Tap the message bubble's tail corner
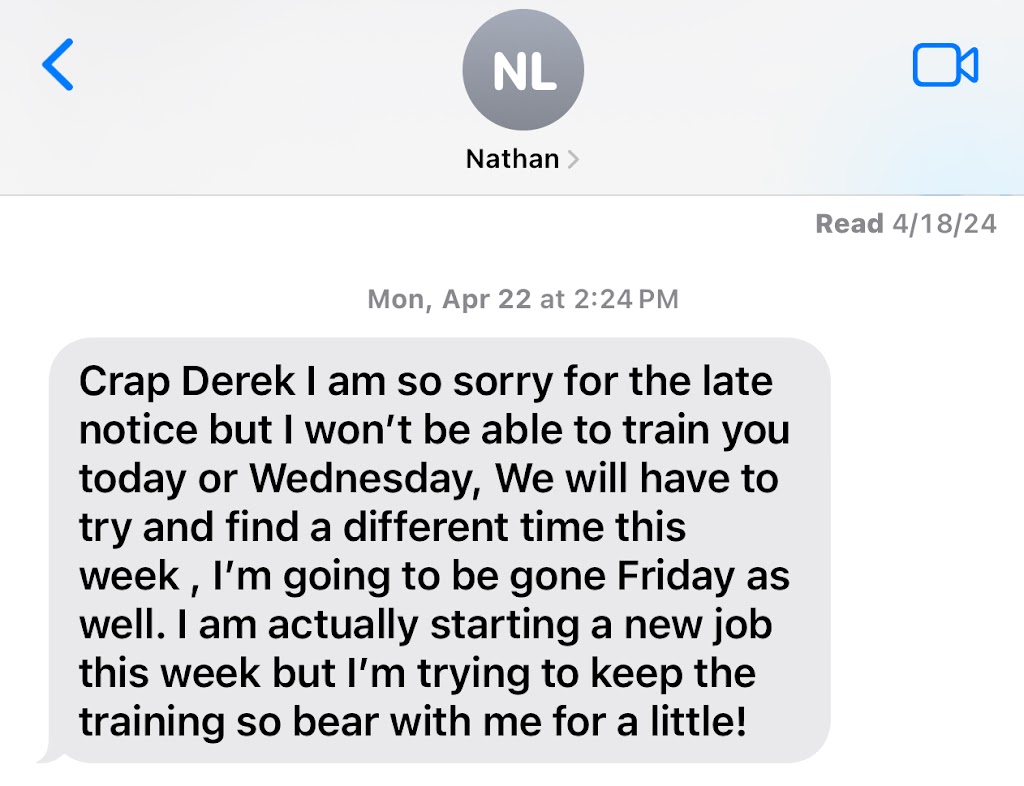The width and height of the screenshot is (1024, 786). [x=47, y=757]
